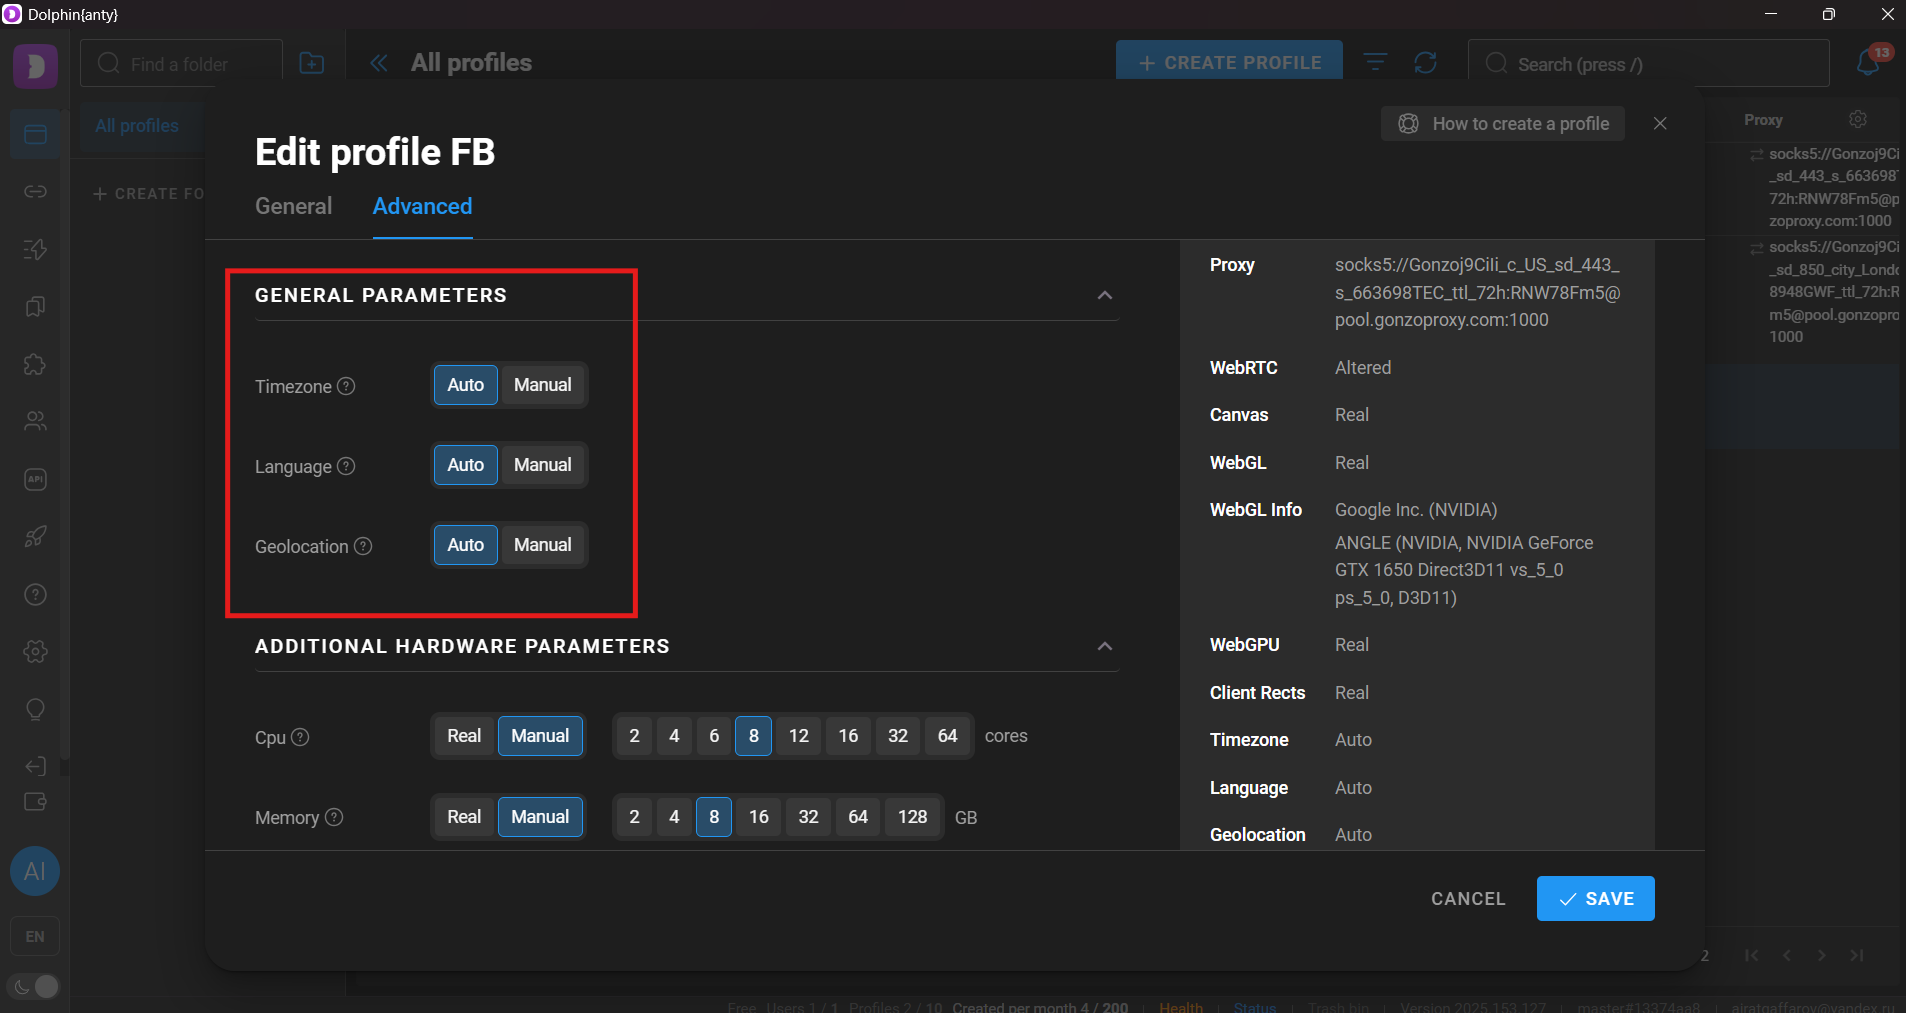Click the refresh profiles icon
Viewport: 1906px width, 1013px height.
point(1425,63)
